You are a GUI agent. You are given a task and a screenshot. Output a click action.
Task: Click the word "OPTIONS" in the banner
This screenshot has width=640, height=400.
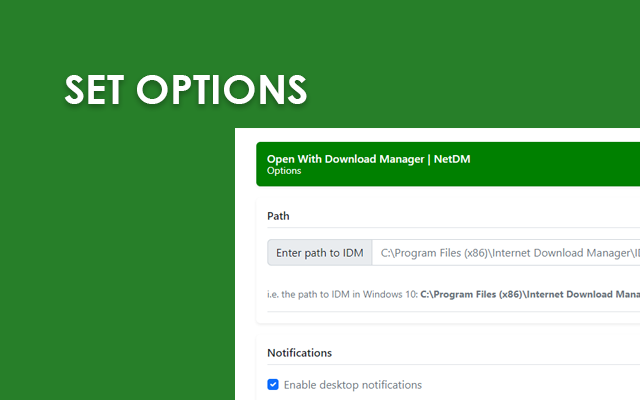222,89
